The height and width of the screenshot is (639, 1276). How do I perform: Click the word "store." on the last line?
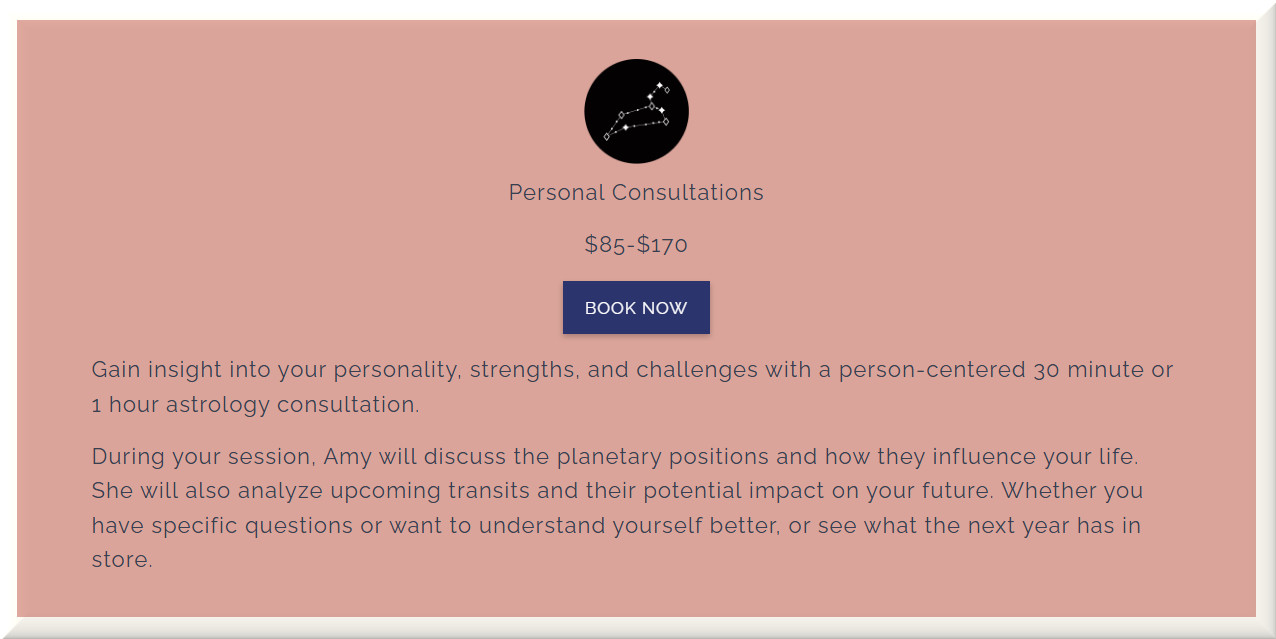pos(122,560)
